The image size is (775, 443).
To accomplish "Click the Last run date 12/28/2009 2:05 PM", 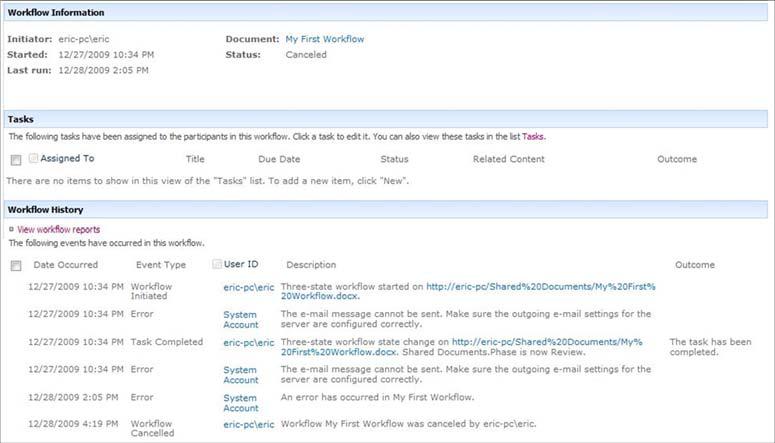I will [x=103, y=70].
